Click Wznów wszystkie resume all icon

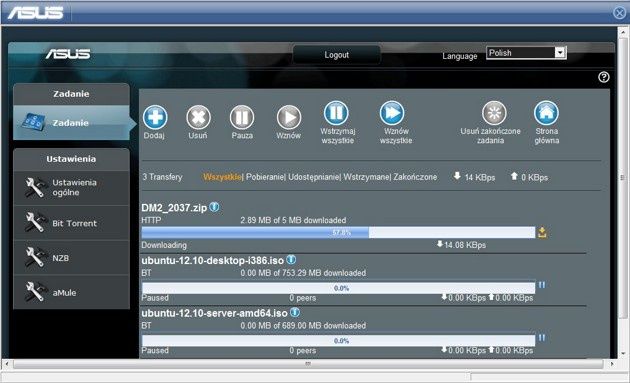pos(392,113)
